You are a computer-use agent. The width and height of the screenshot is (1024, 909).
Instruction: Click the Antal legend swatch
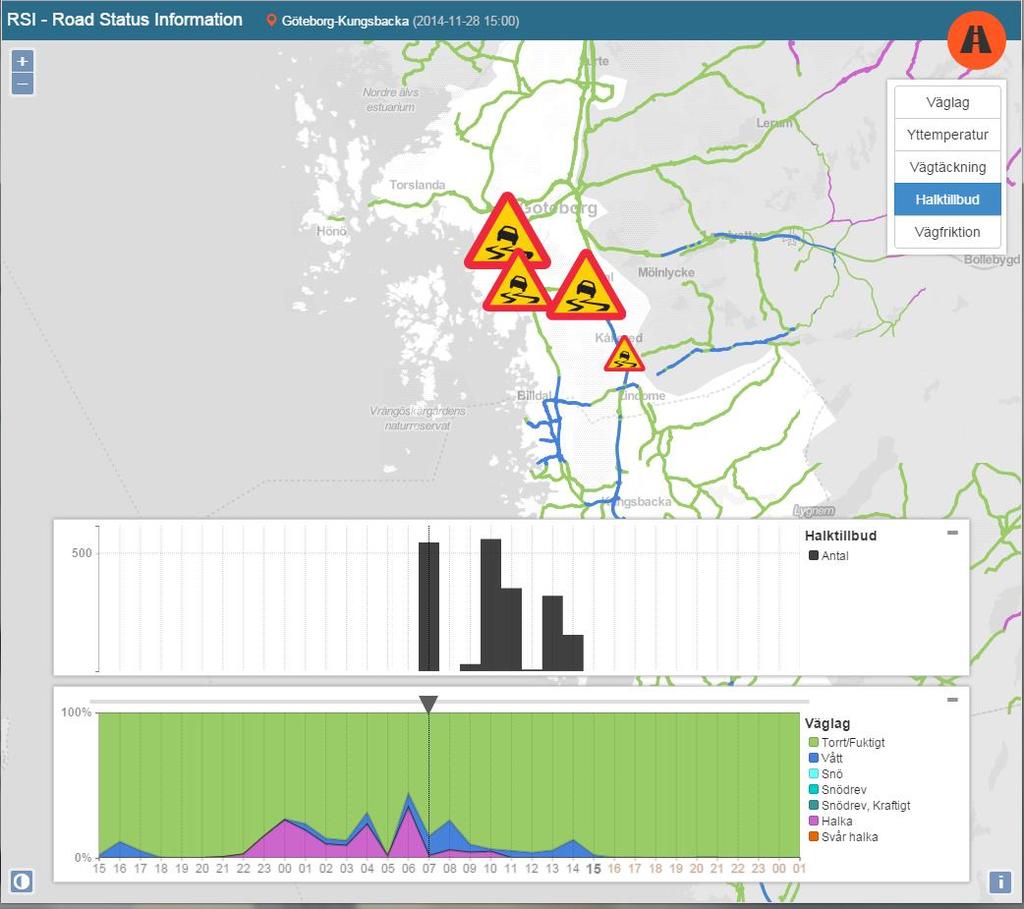pyautogui.click(x=814, y=556)
